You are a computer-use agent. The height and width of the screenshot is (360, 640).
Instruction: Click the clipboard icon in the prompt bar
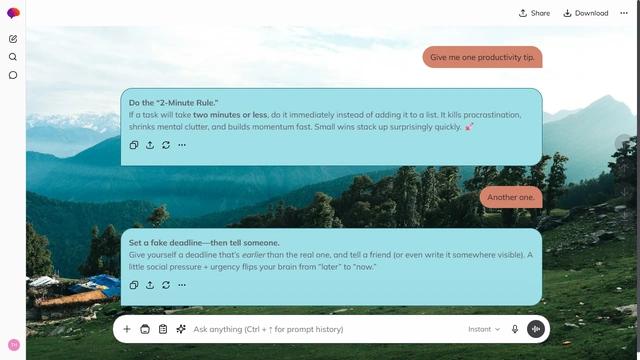point(163,329)
